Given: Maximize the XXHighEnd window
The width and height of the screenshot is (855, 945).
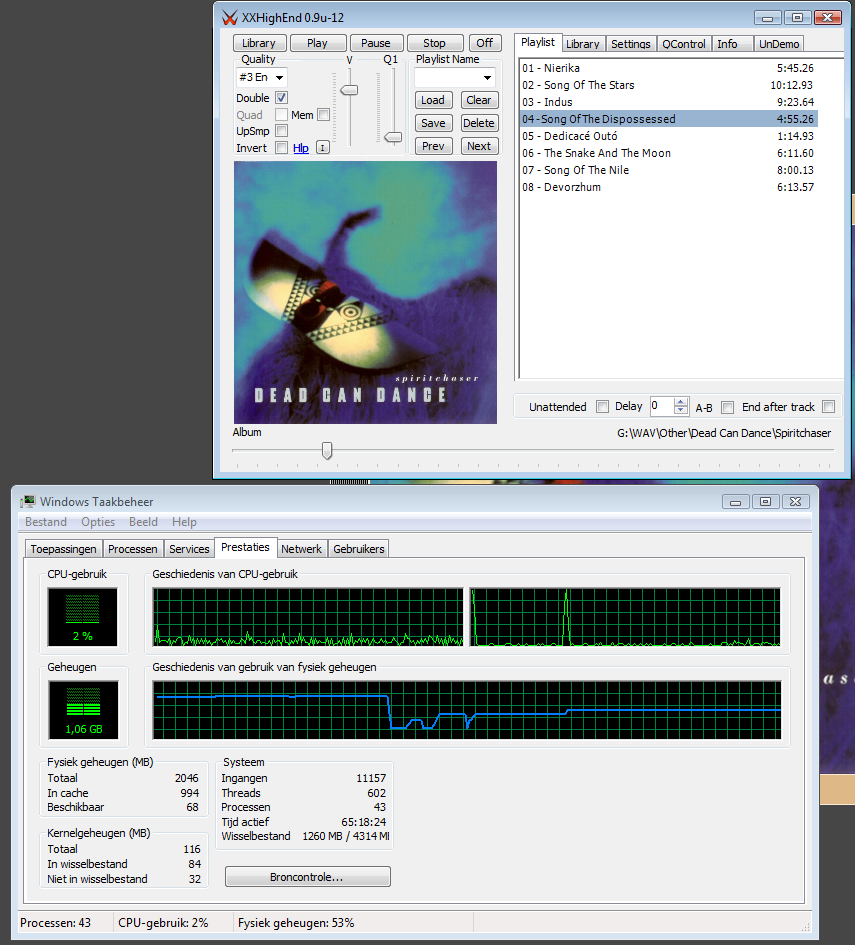Looking at the screenshot, I should tap(797, 18).
